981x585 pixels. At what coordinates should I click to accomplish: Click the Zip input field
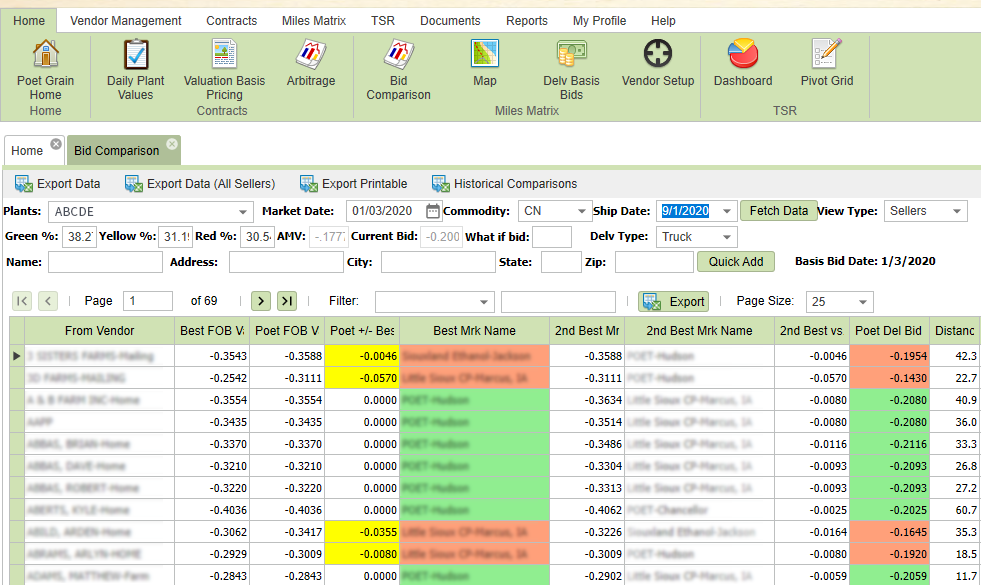(x=654, y=262)
